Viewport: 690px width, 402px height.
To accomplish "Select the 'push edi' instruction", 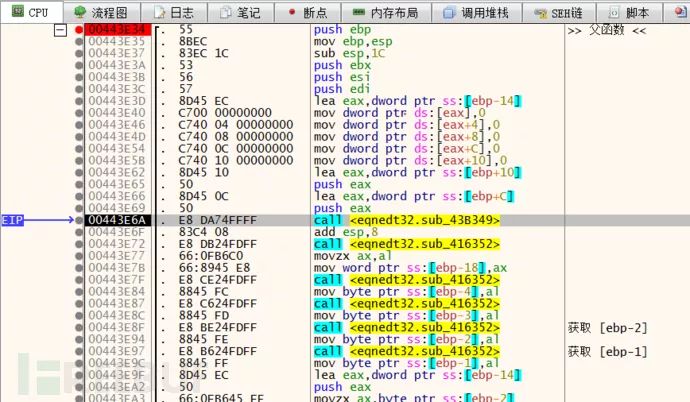I will pyautogui.click(x=342, y=89).
